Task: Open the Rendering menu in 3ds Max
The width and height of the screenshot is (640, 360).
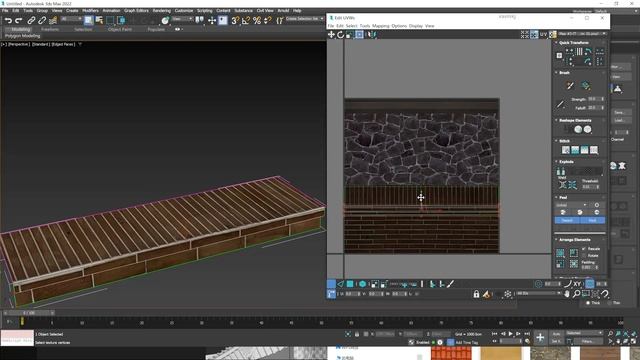Action: [x=162, y=11]
